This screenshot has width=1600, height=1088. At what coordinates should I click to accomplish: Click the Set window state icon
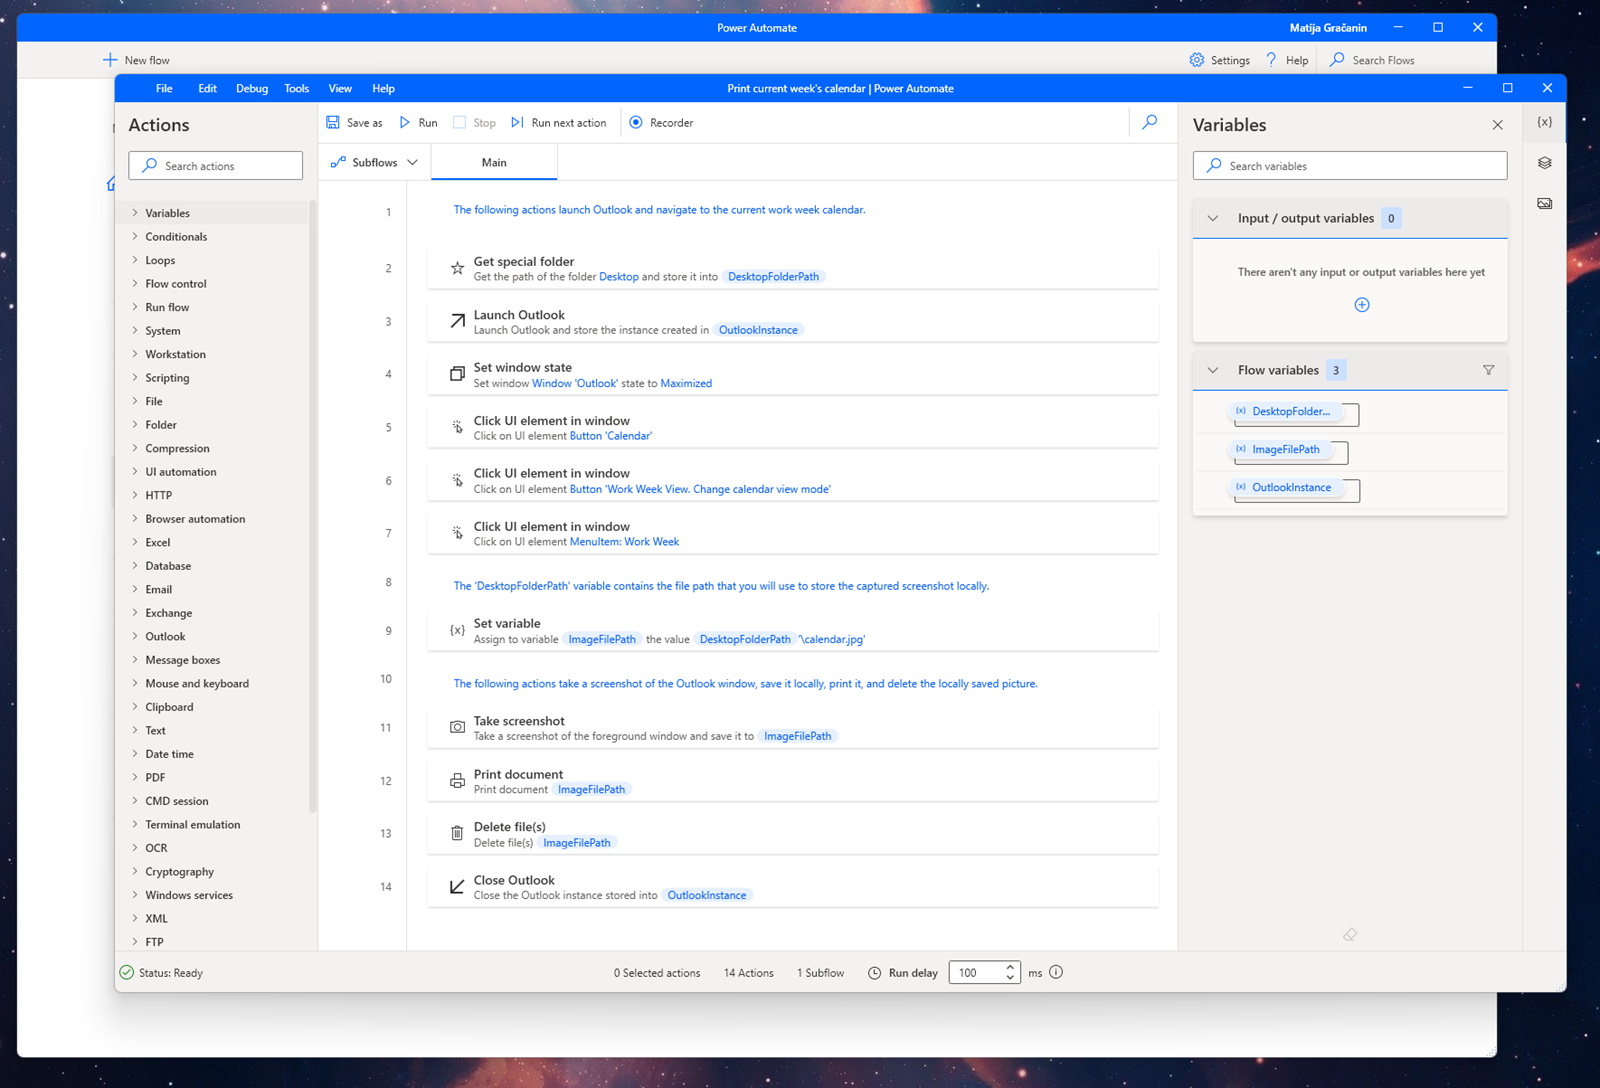pos(457,374)
